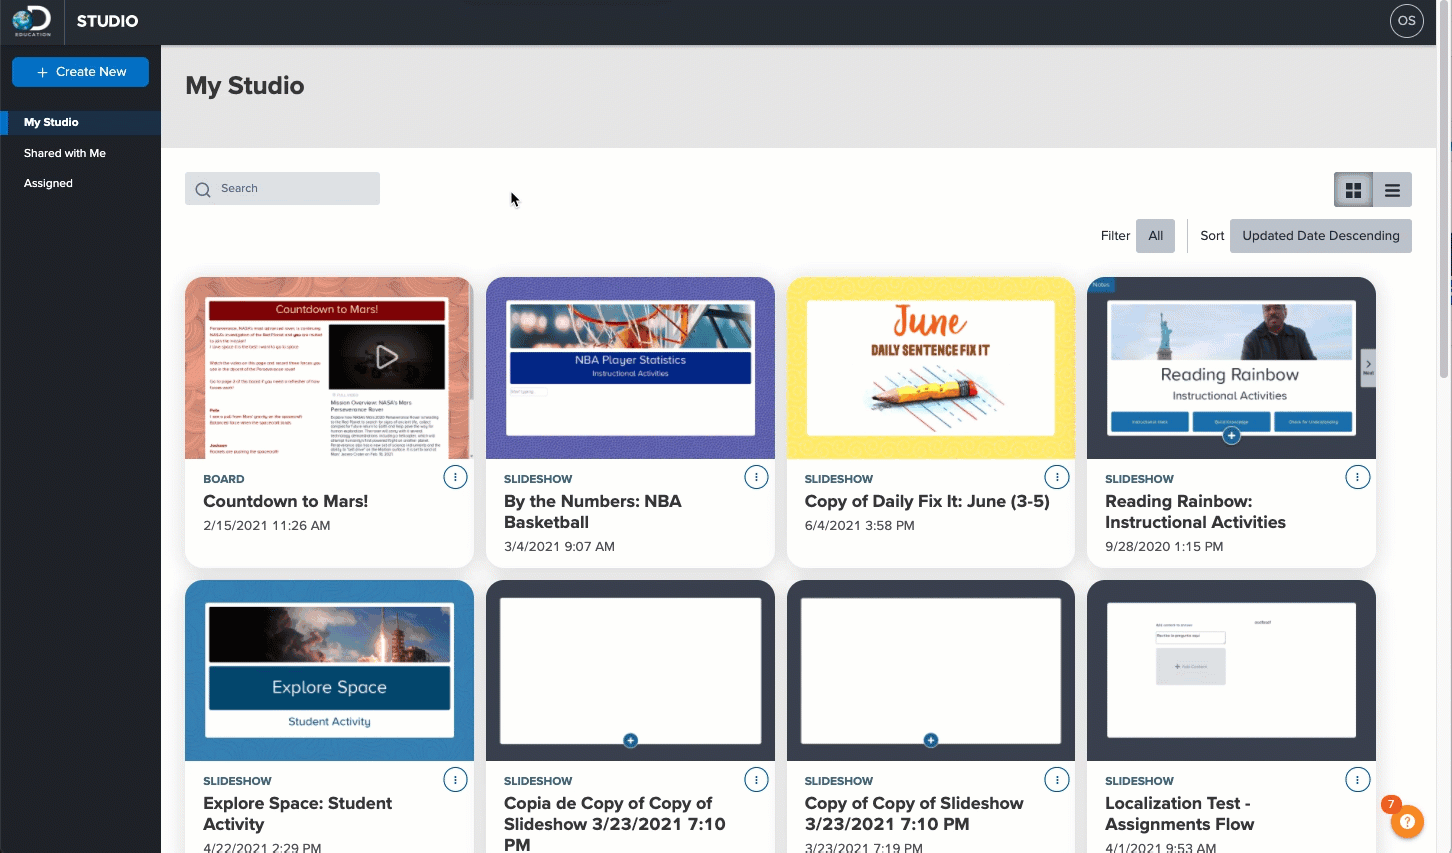Go to Shared with Me

[65, 153]
